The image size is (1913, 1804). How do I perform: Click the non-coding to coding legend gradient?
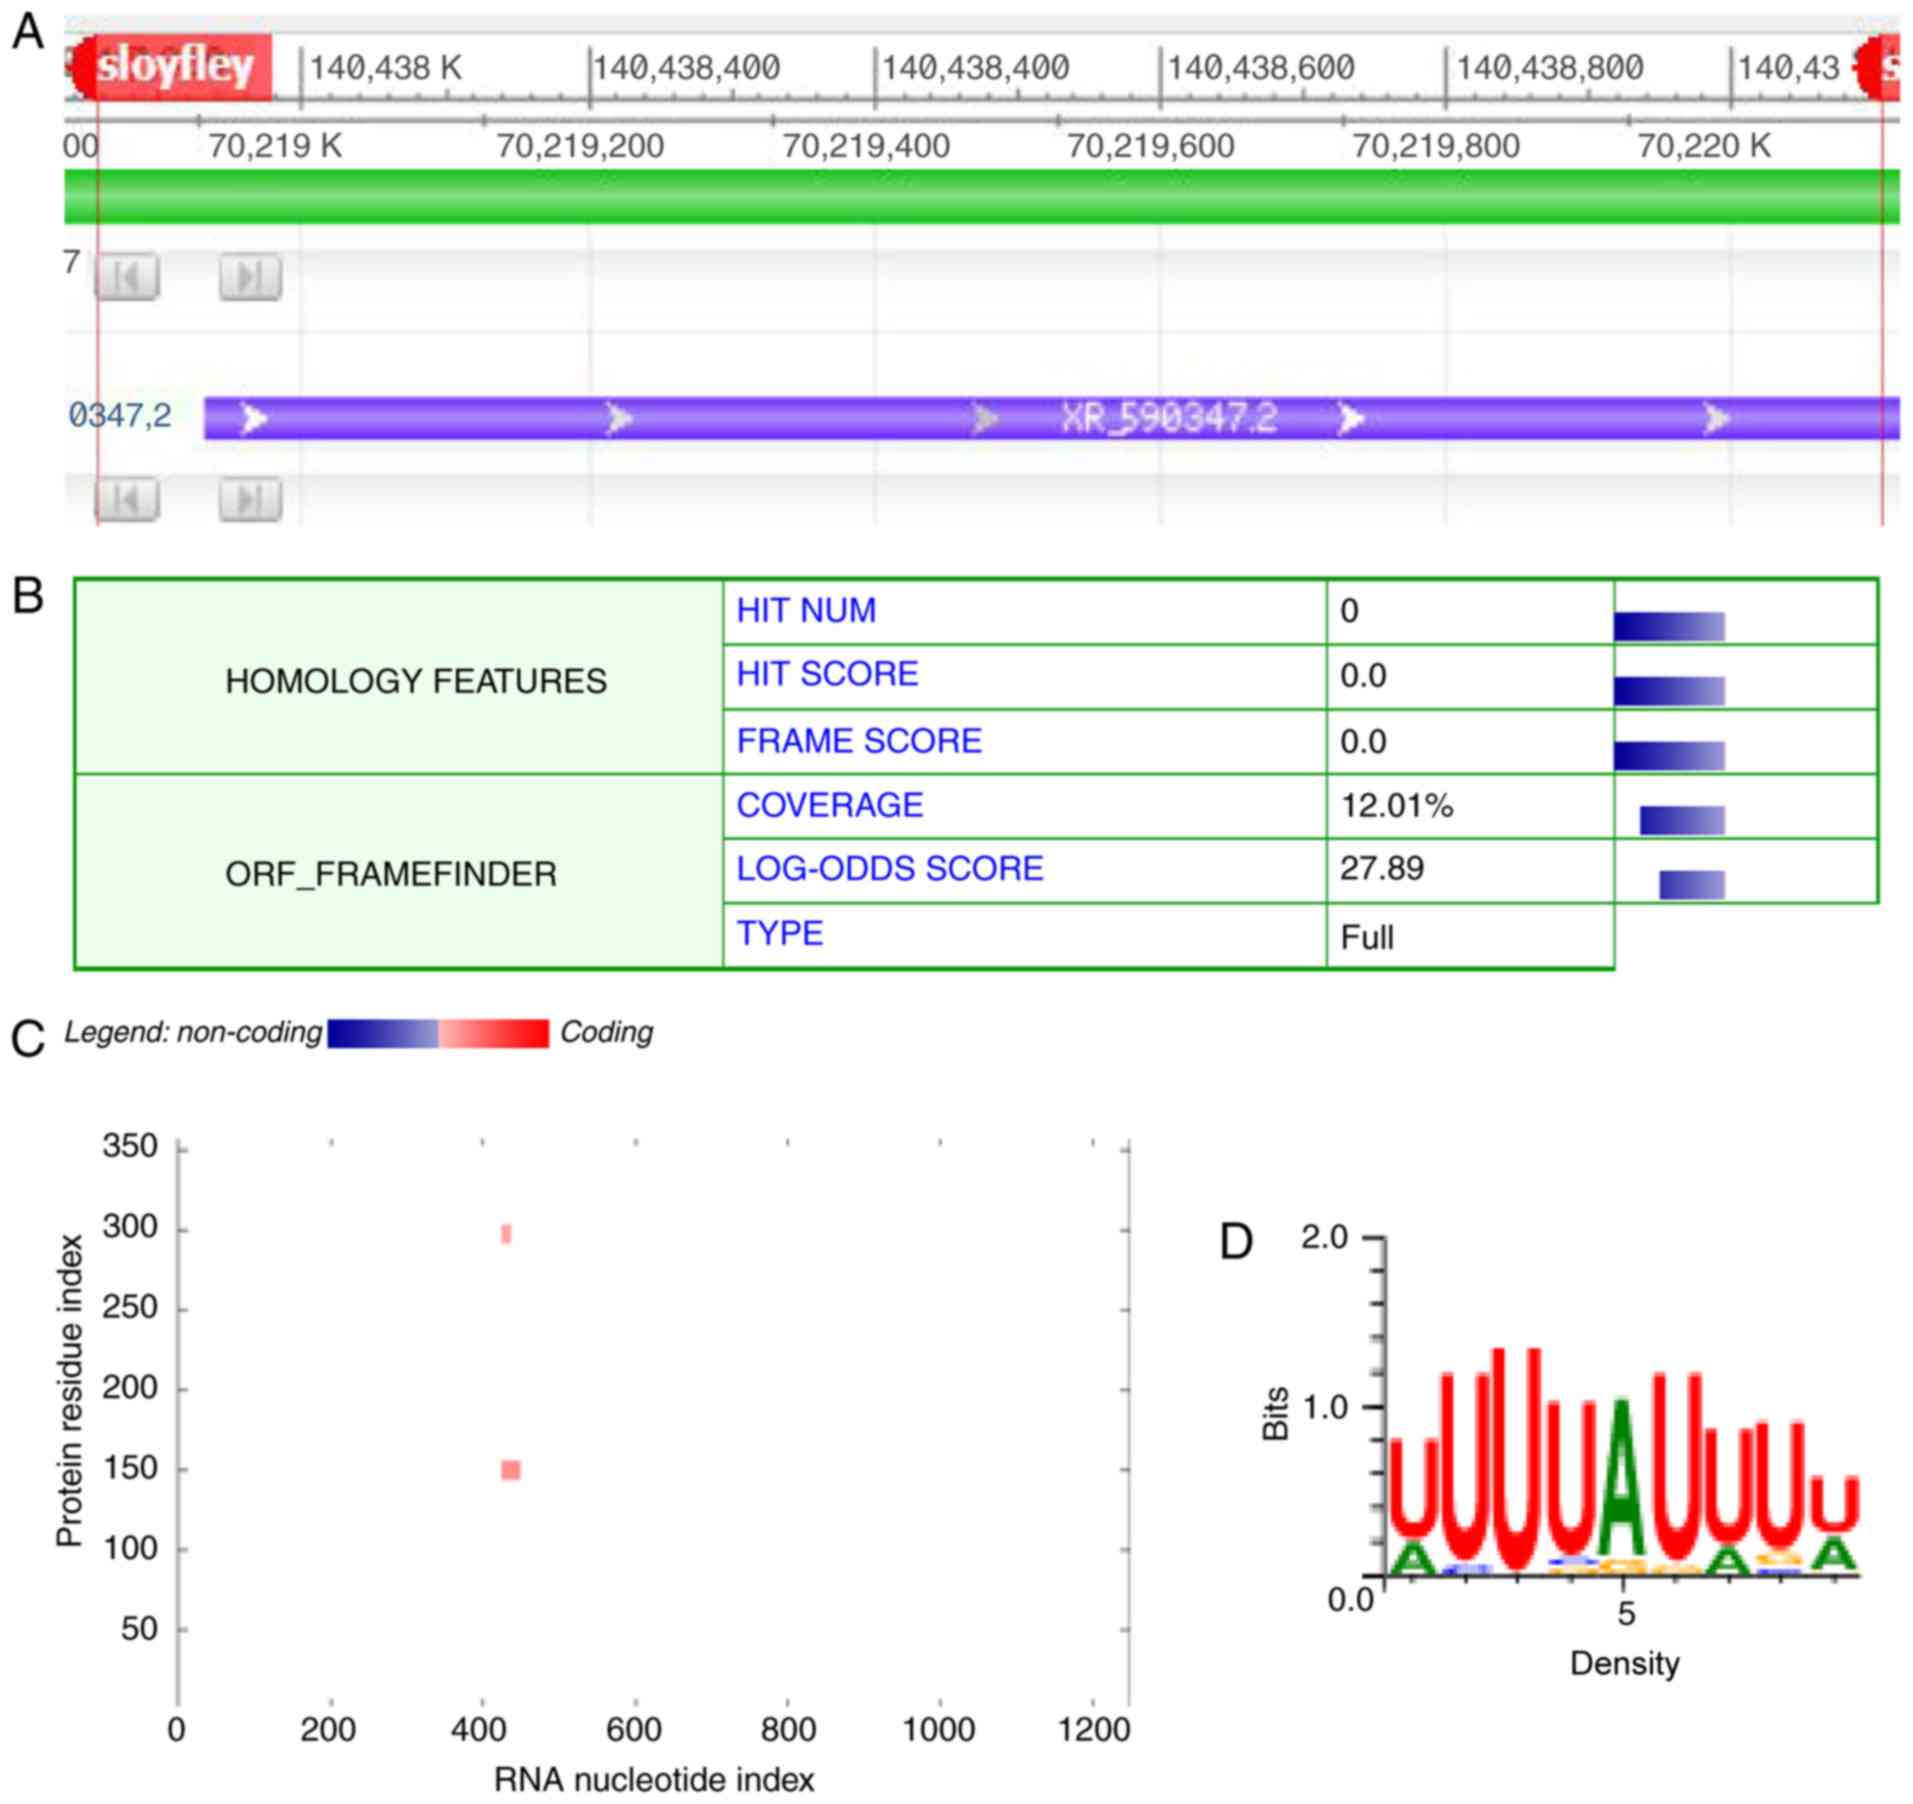click(438, 1033)
